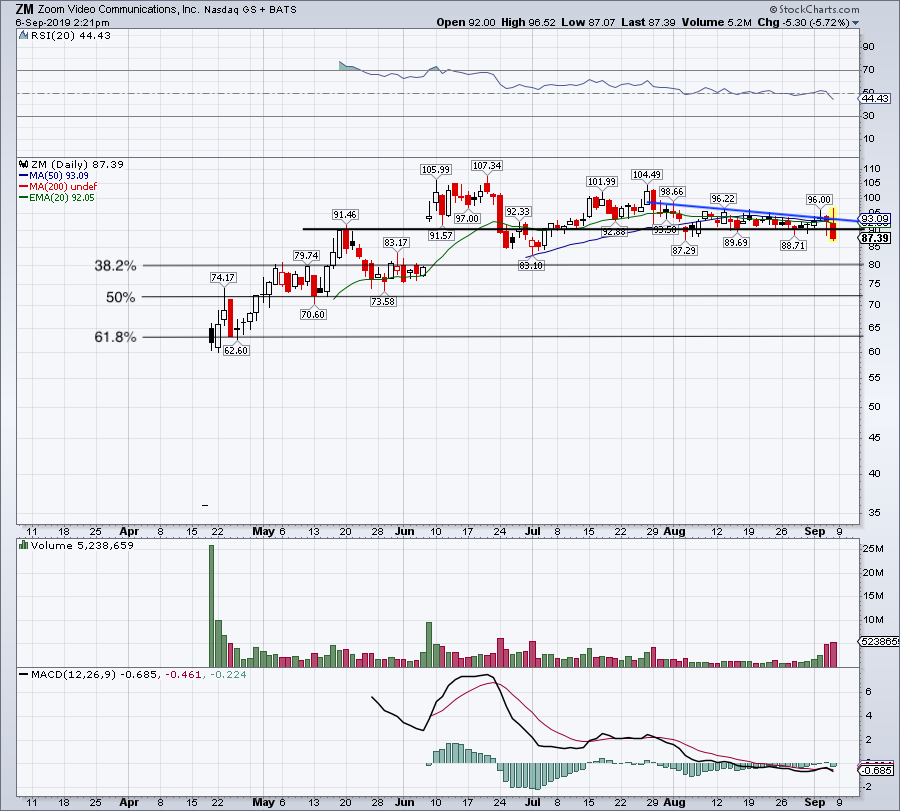This screenshot has height=811, width=900.
Task: Click the date stamp 6-Sep-2019 2:21pm
Action: coord(63,23)
